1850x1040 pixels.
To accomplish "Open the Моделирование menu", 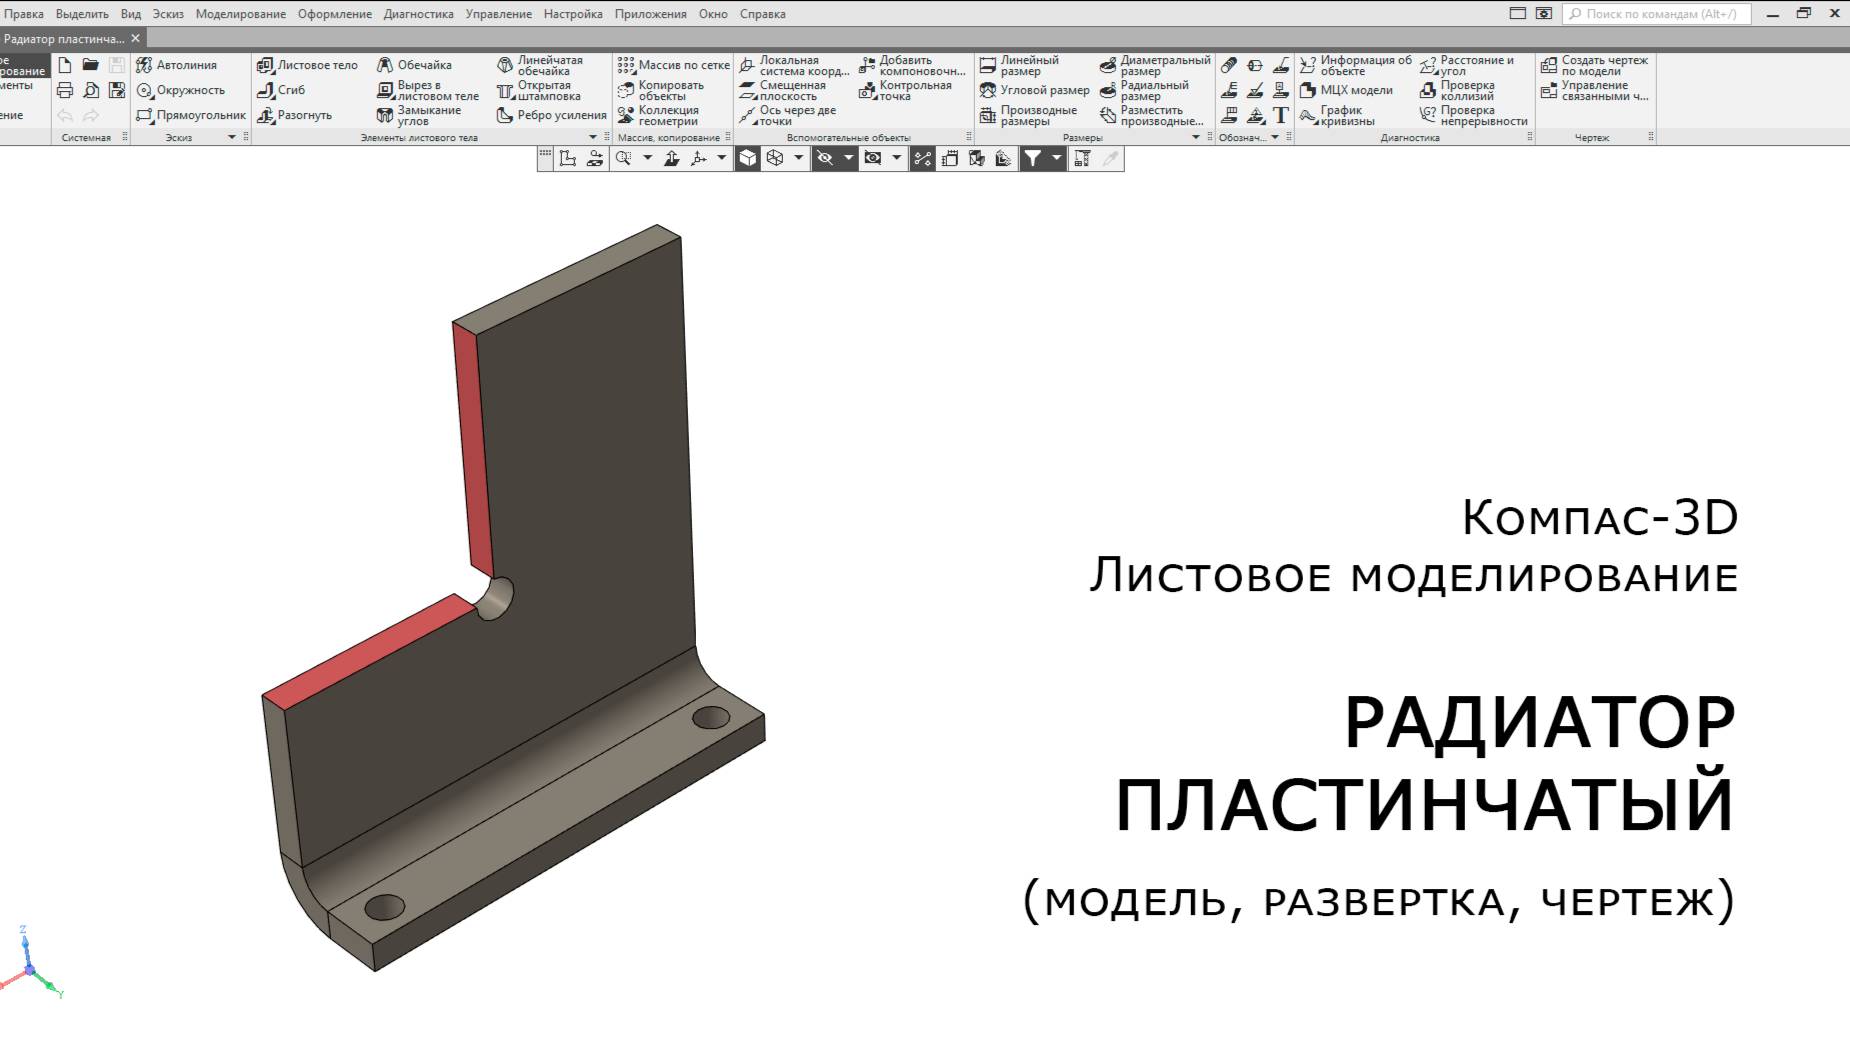I will point(243,14).
